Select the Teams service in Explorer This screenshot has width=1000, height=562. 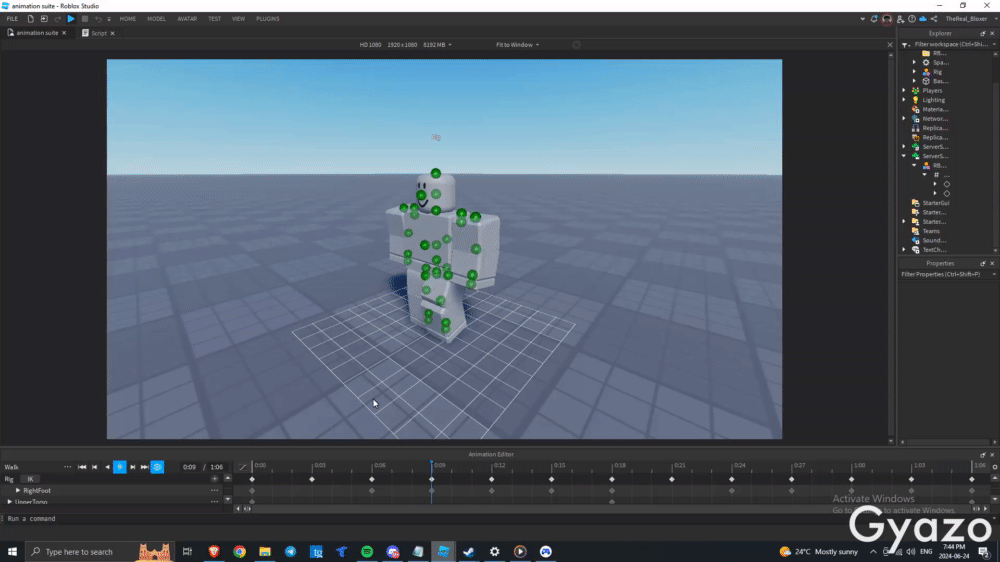(x=926, y=231)
